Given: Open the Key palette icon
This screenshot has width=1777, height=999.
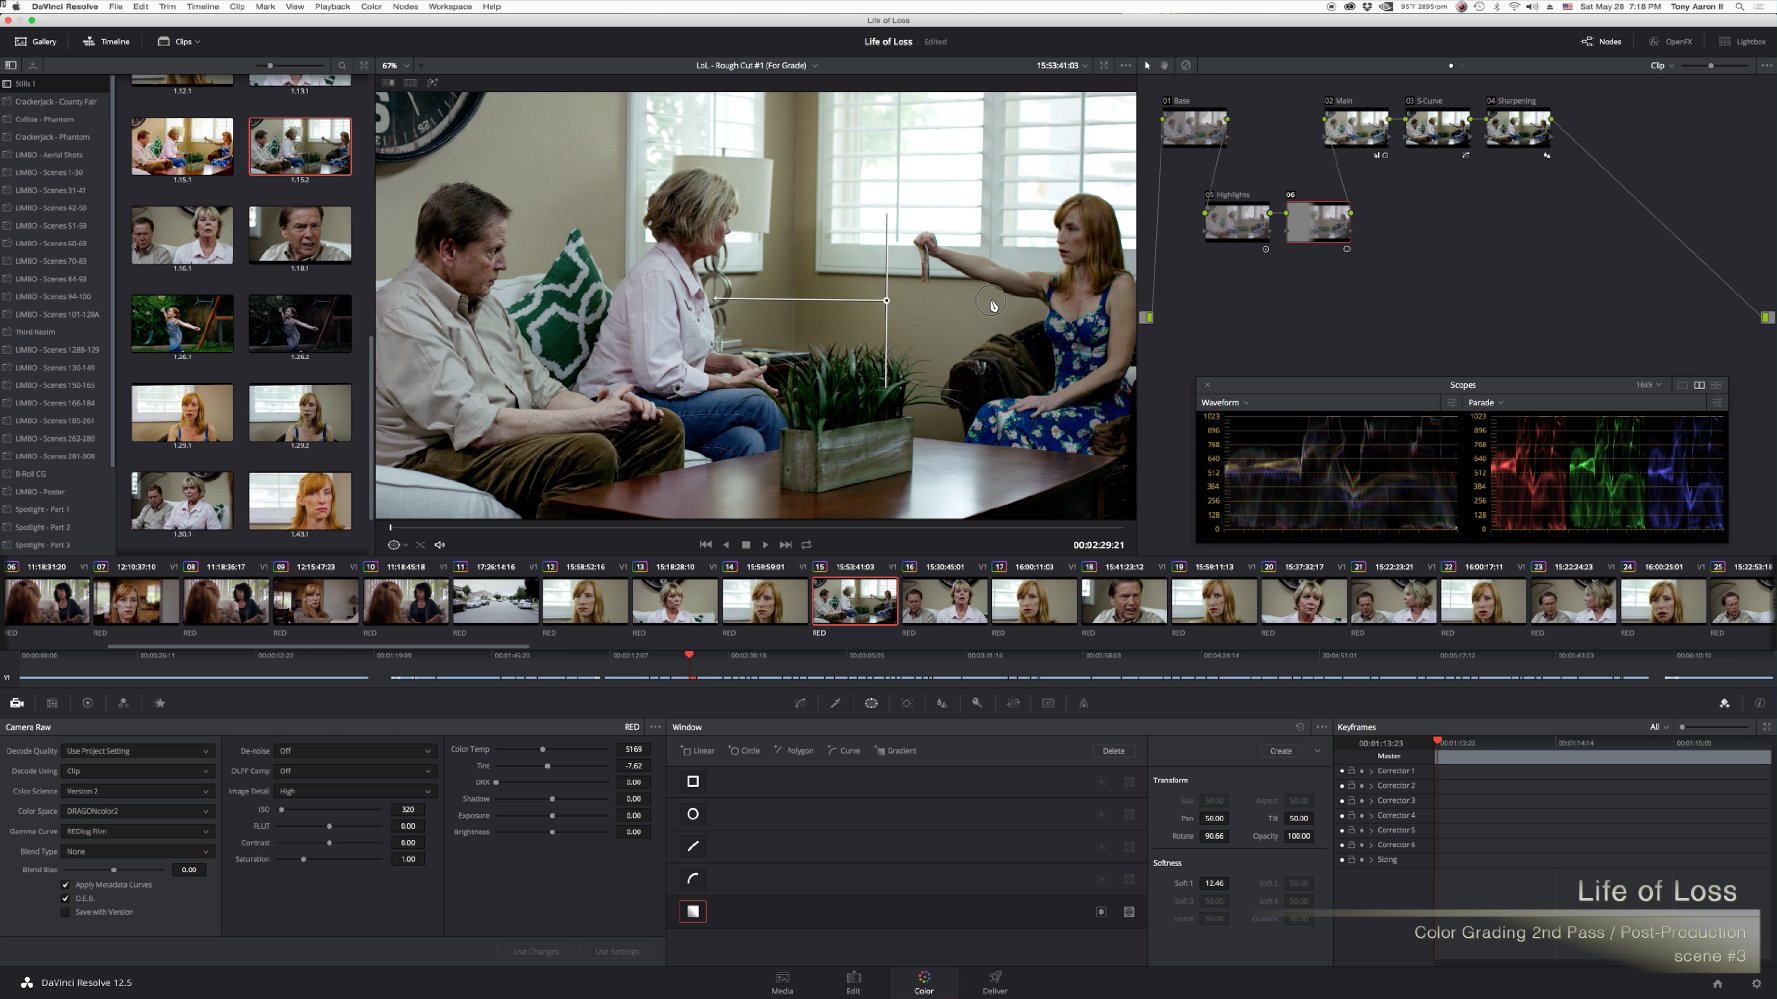Looking at the screenshot, I should tap(977, 703).
